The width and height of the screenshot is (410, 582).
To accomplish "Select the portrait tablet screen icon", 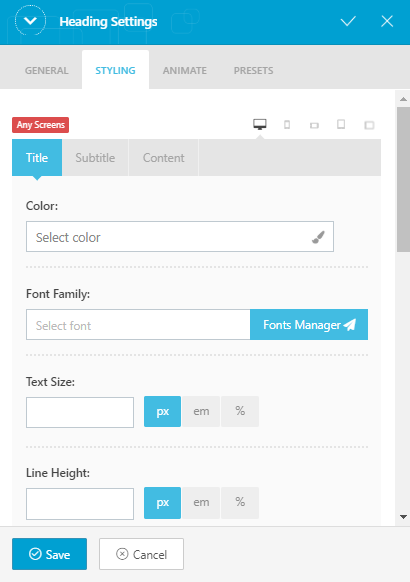I will point(341,124).
